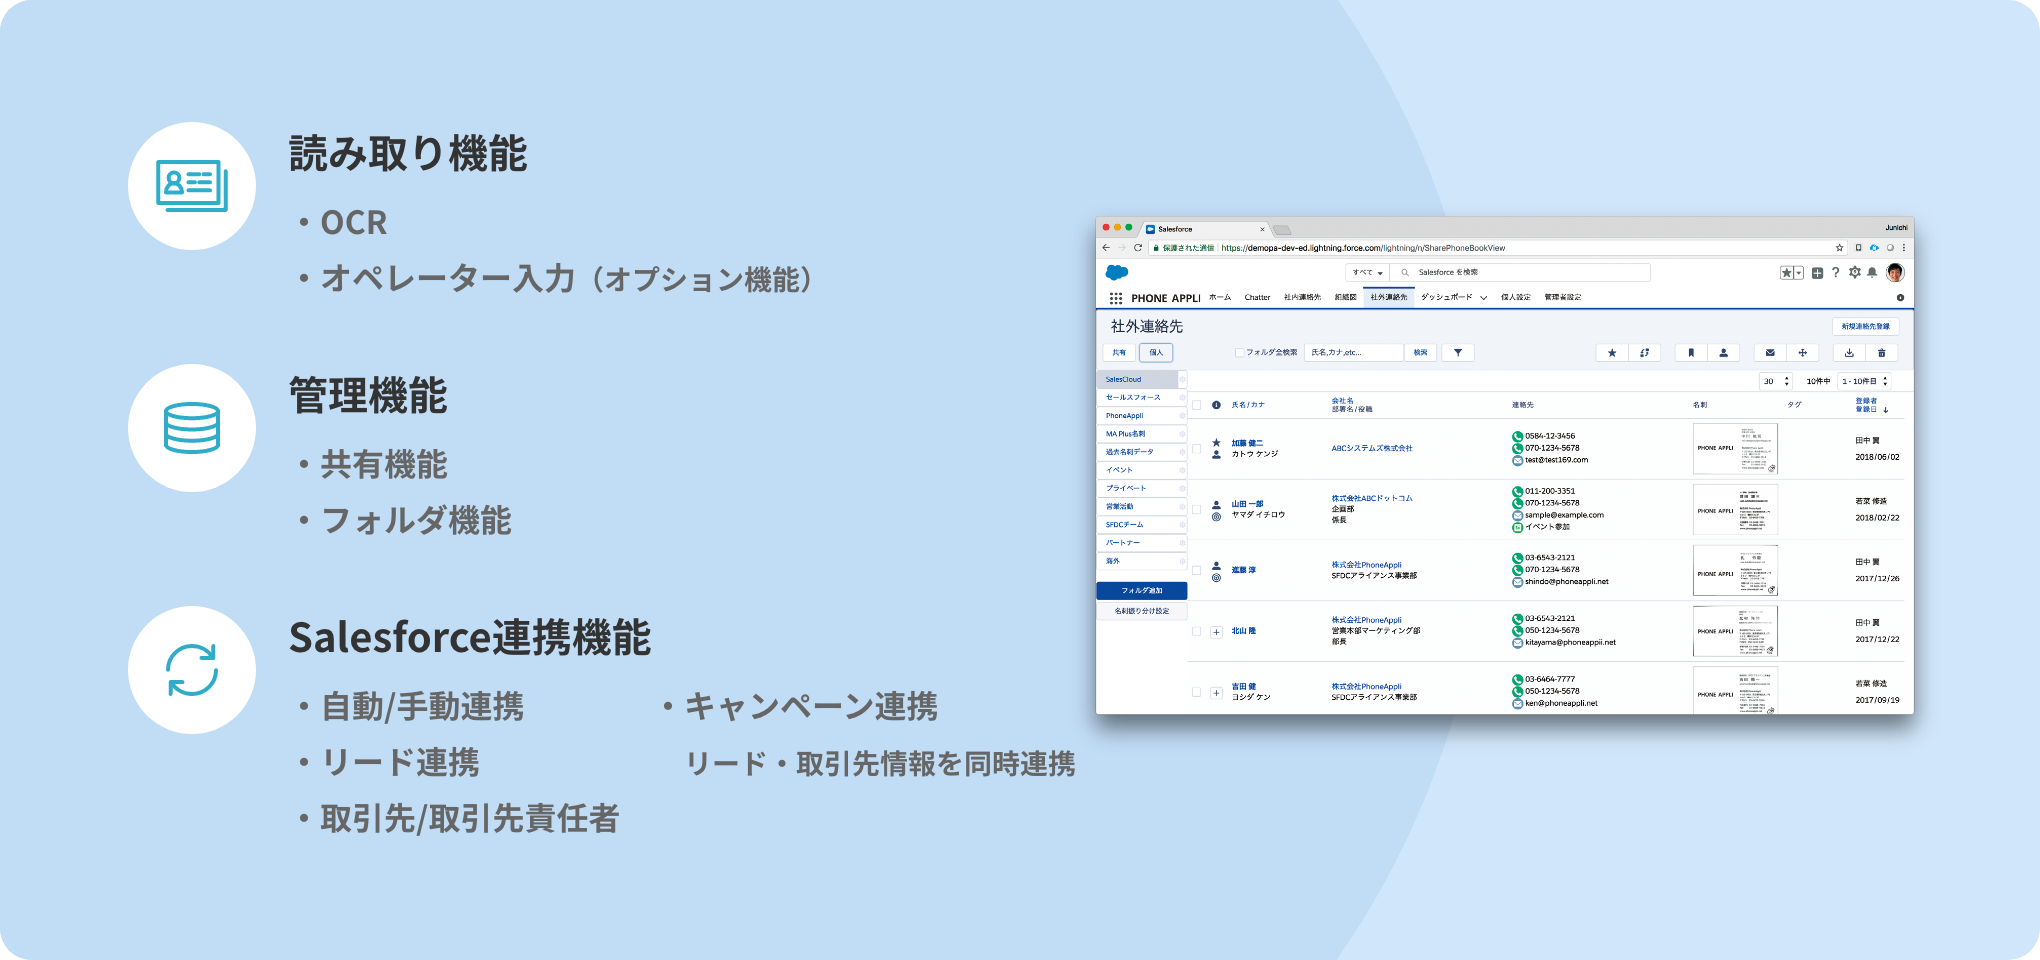This screenshot has width=2040, height=960.
Task: Open the user profile avatar
Action: coord(1895,272)
